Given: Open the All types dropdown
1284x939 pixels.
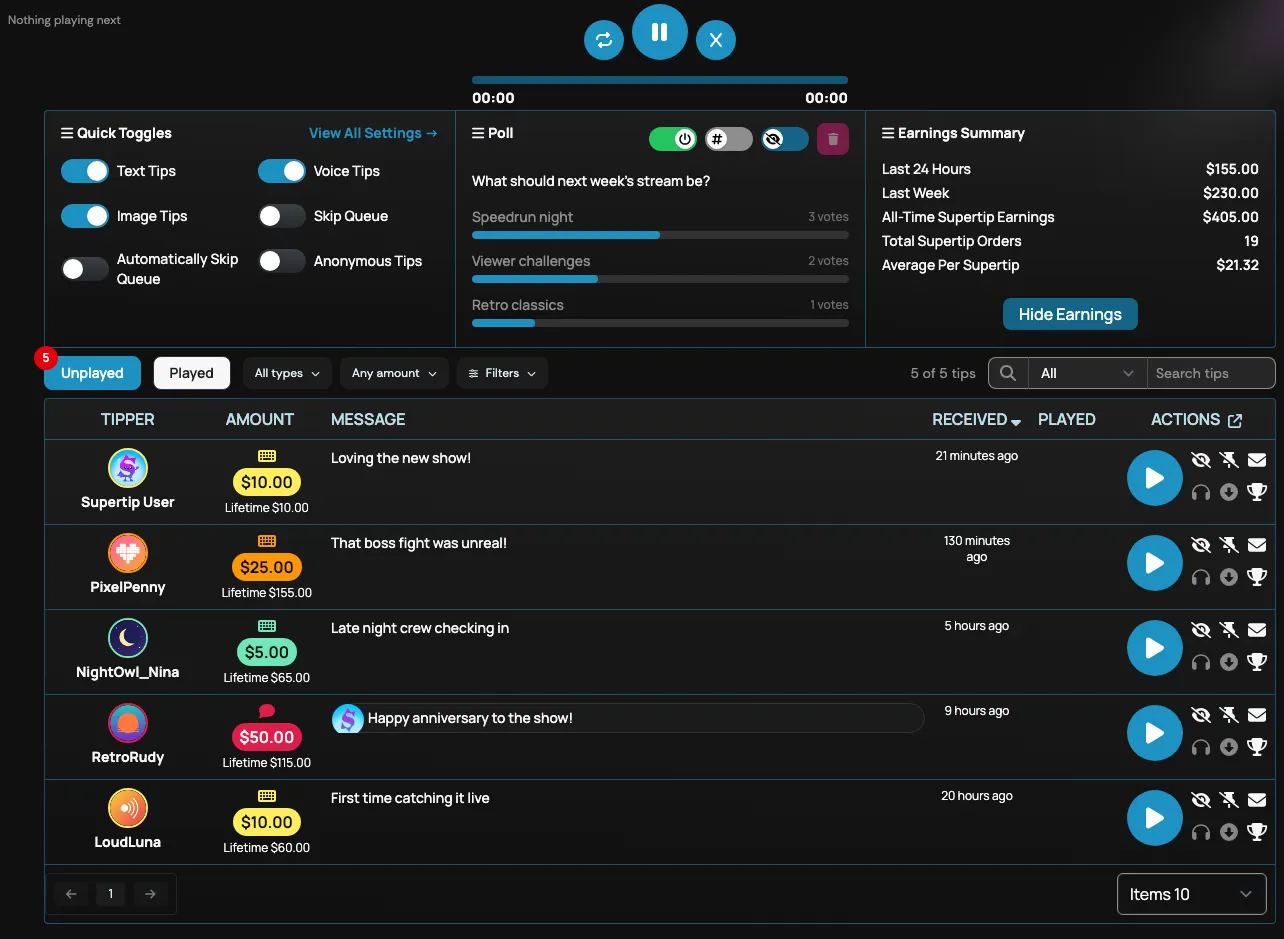Looking at the screenshot, I should (x=288, y=373).
